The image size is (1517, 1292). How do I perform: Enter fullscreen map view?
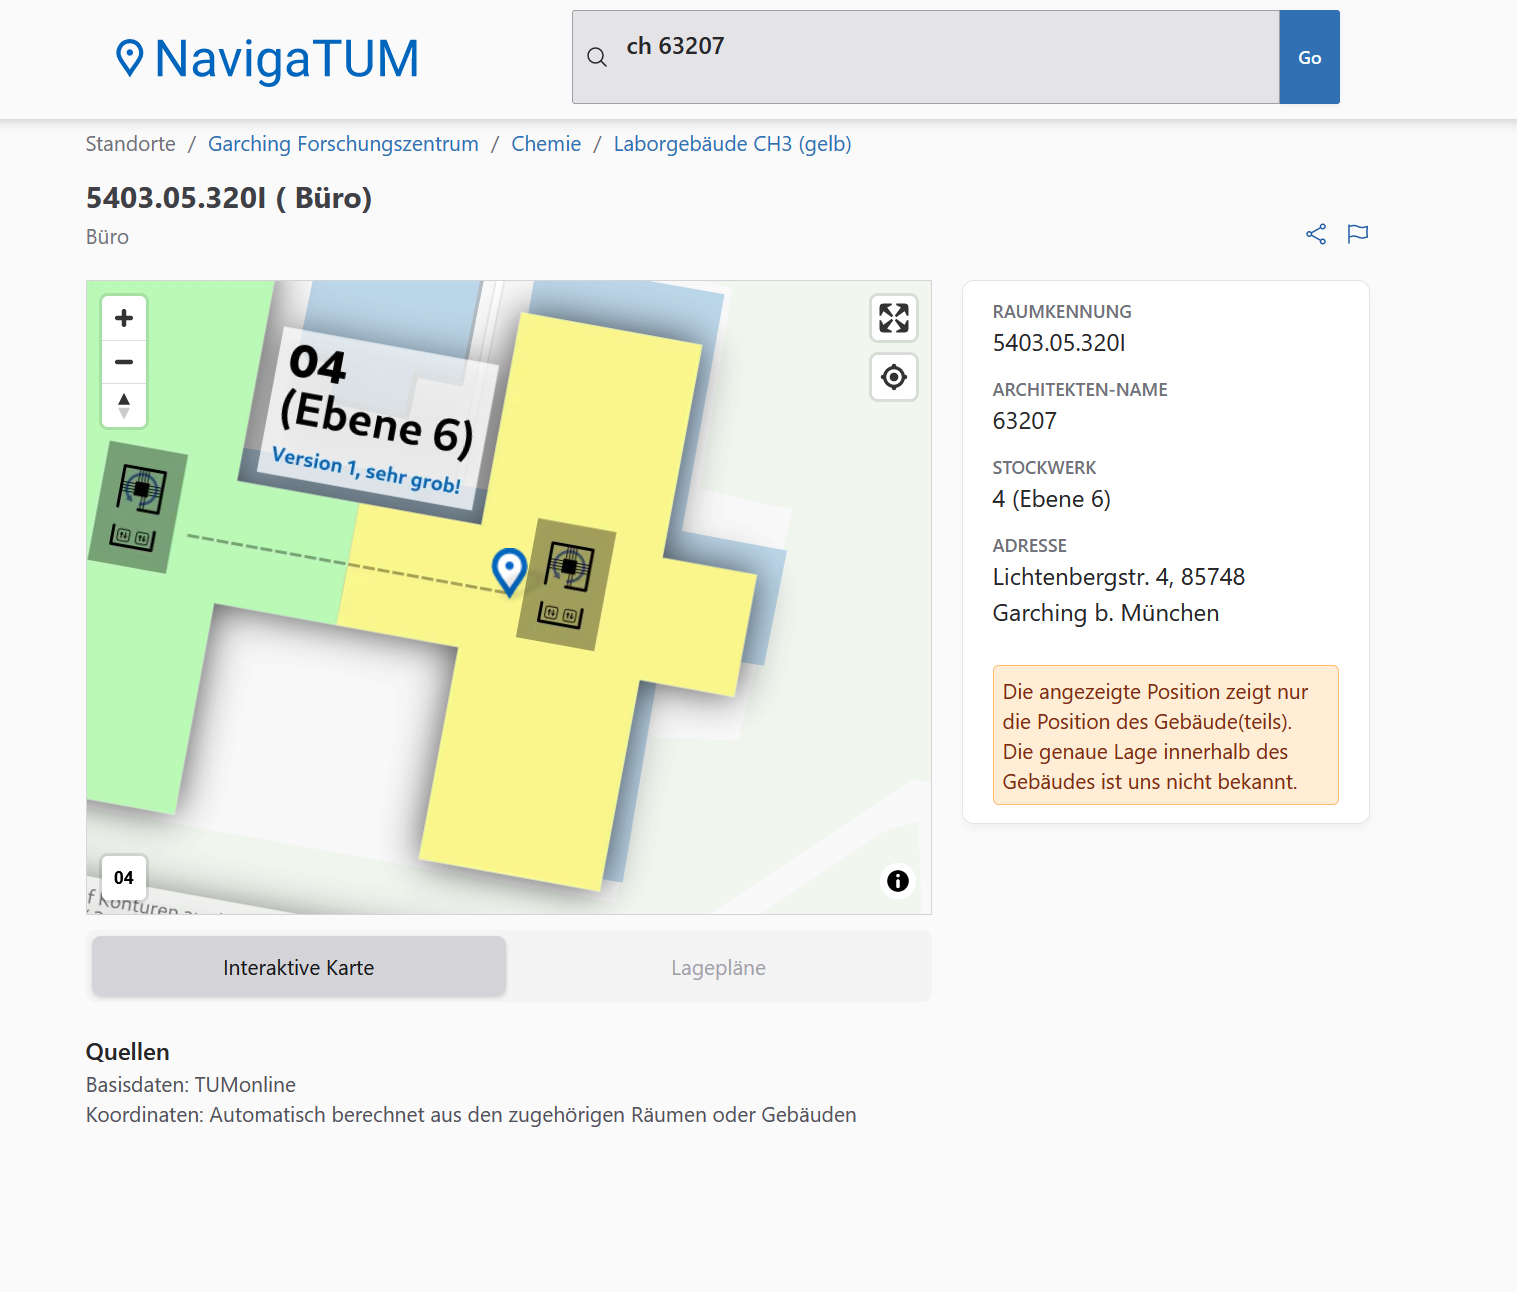coord(893,318)
